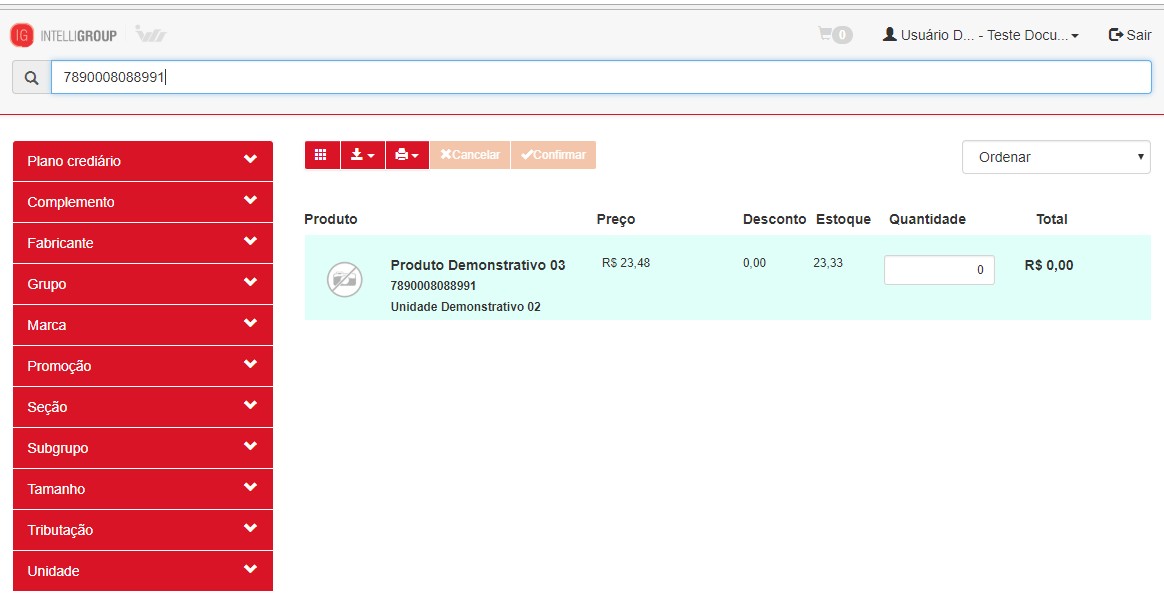Expand the Promoção filter

(143, 366)
